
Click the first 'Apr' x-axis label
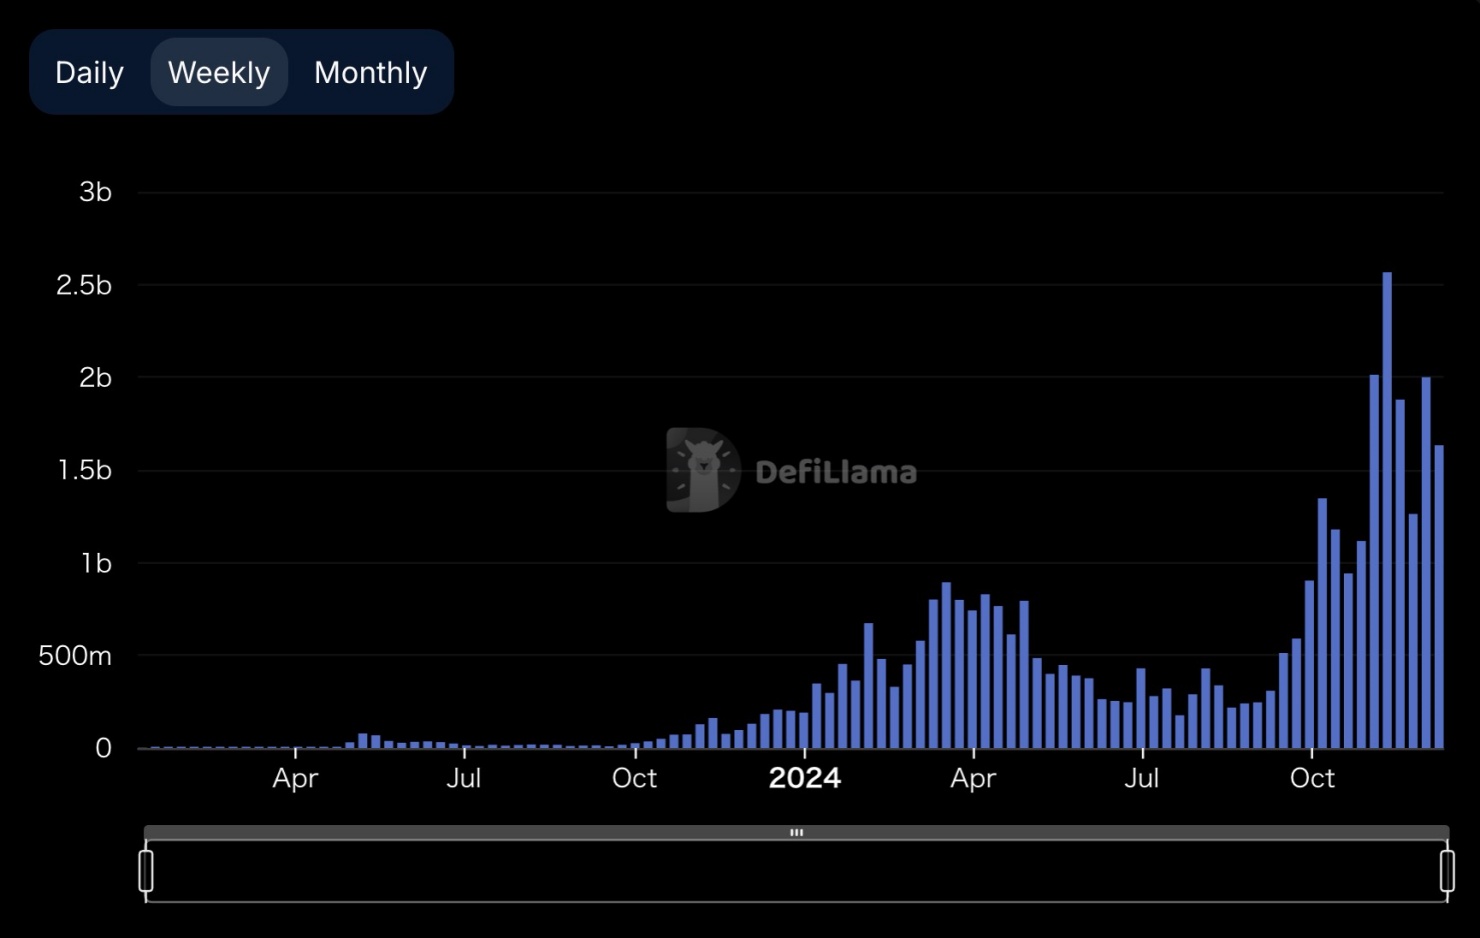(295, 778)
